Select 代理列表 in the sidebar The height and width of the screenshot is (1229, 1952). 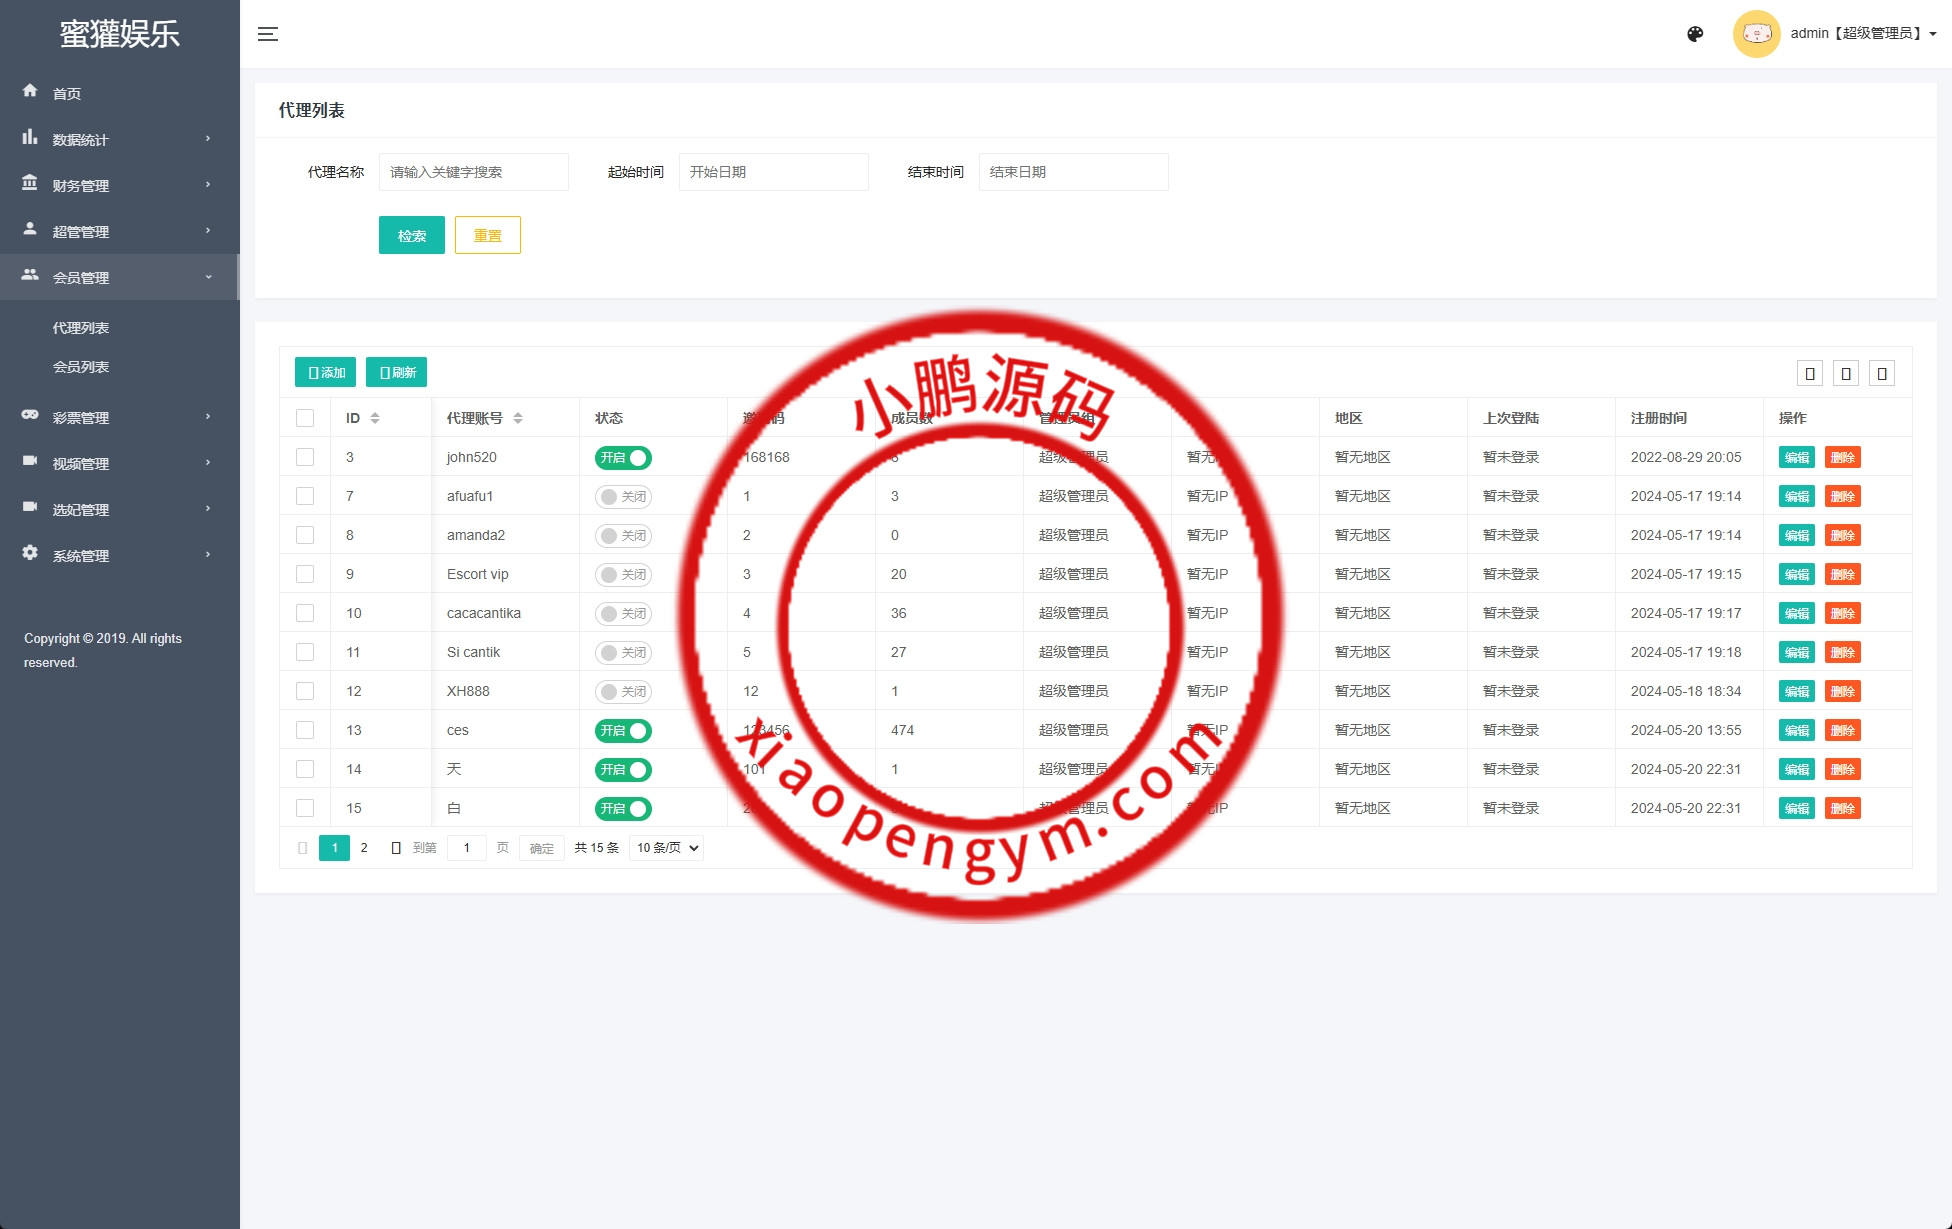[x=81, y=328]
